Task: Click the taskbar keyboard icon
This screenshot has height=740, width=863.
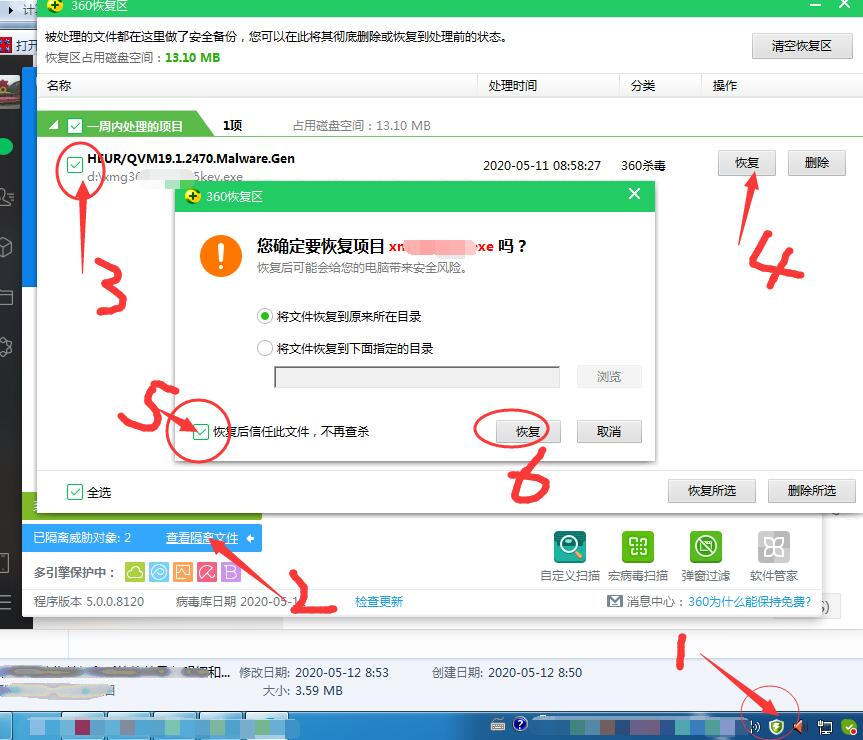Action: coord(498,725)
